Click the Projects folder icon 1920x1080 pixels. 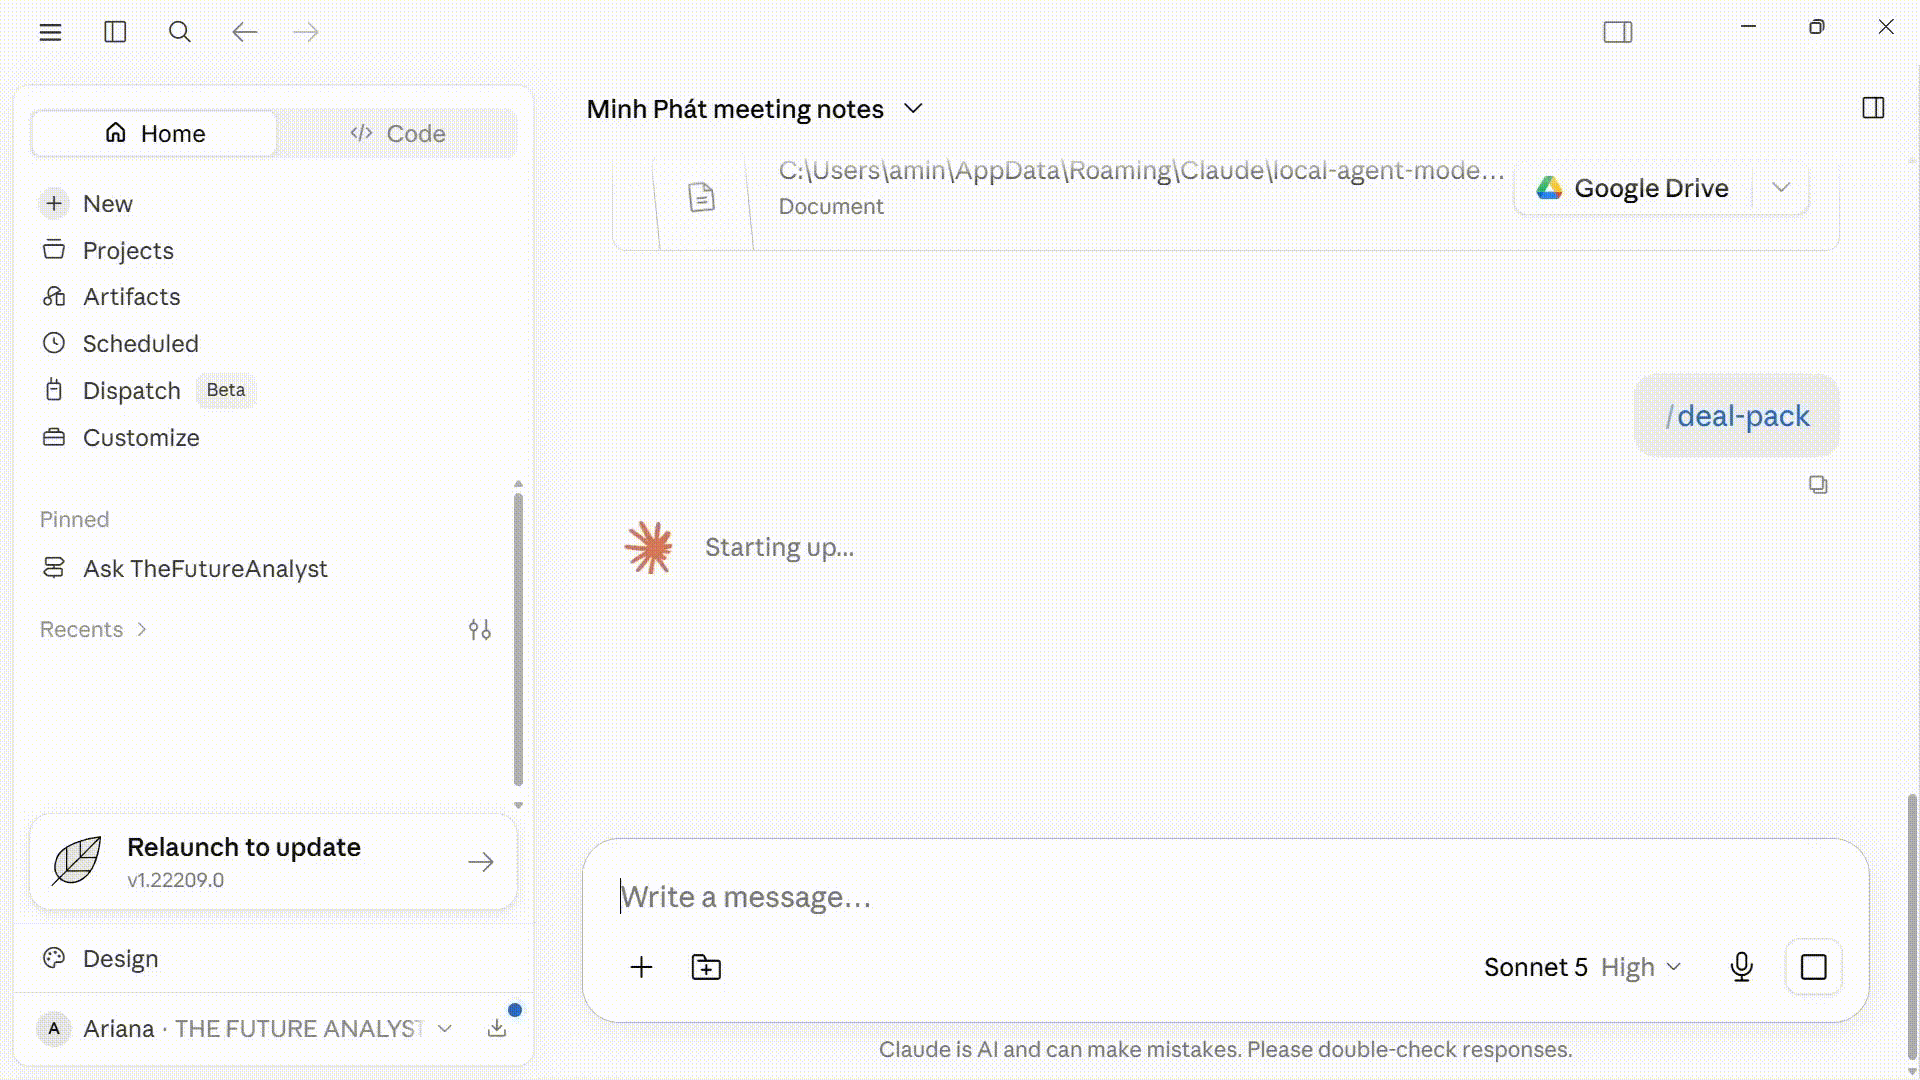(x=54, y=250)
